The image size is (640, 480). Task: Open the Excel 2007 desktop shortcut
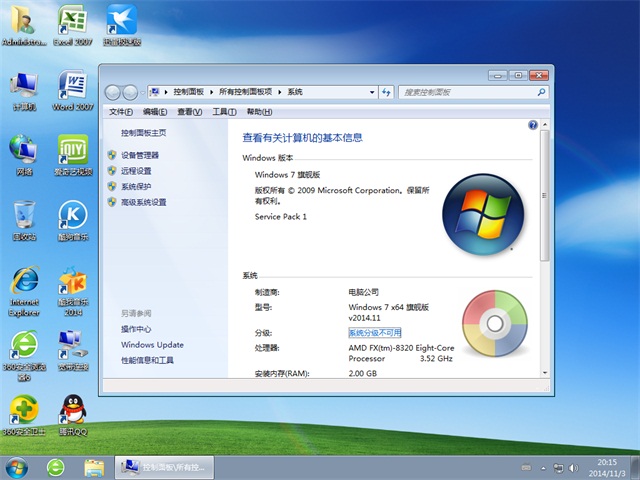(x=71, y=24)
